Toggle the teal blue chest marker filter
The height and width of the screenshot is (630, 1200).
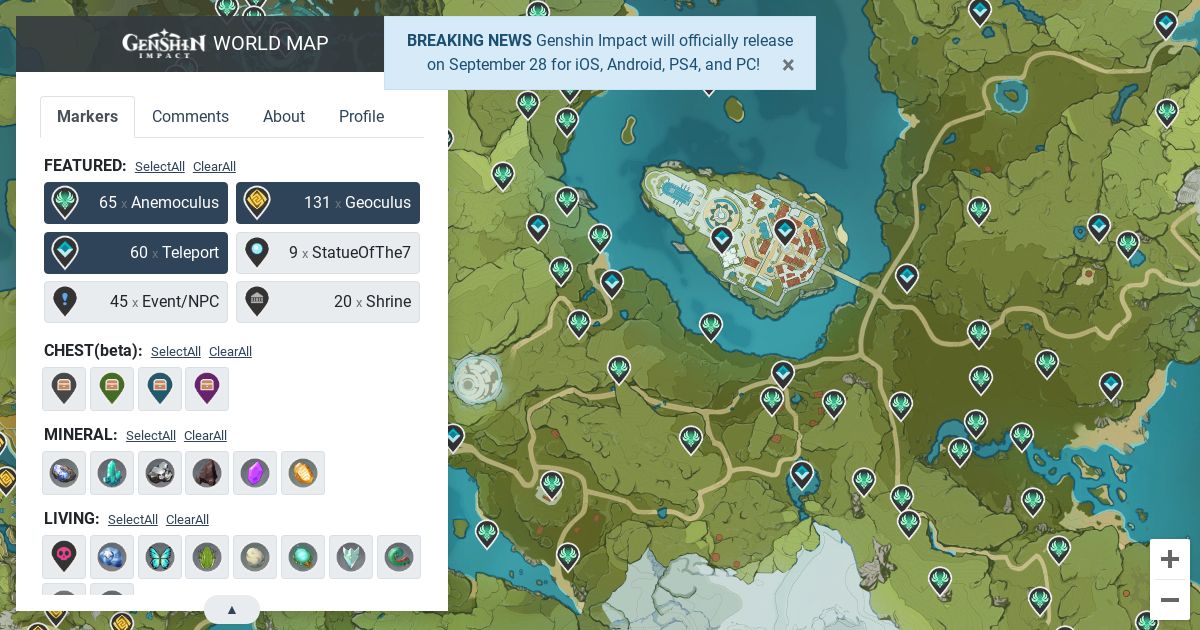coord(160,389)
